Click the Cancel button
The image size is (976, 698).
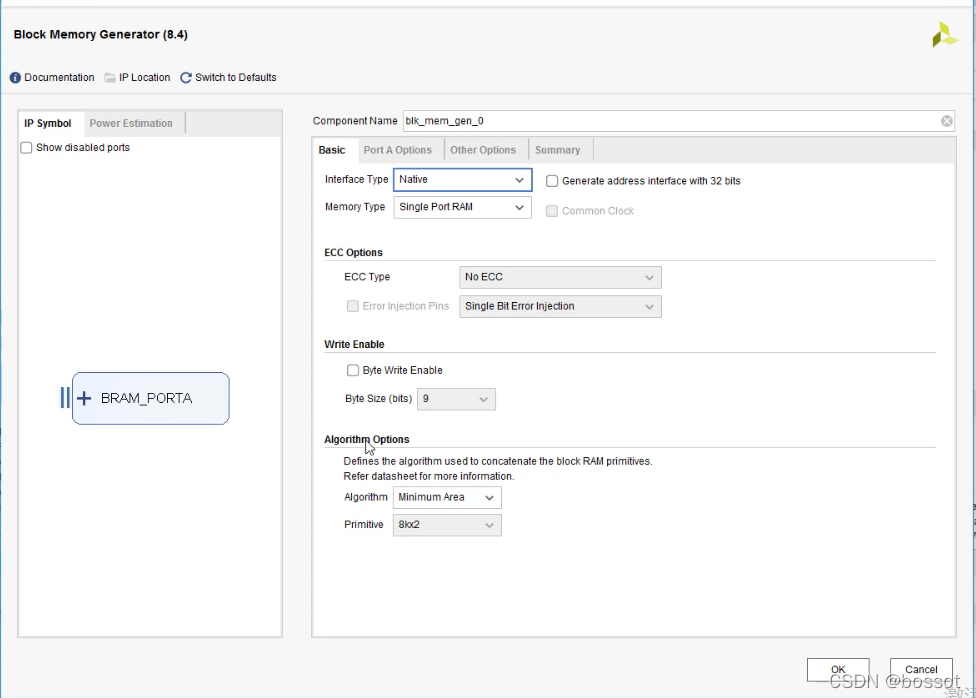(x=921, y=669)
